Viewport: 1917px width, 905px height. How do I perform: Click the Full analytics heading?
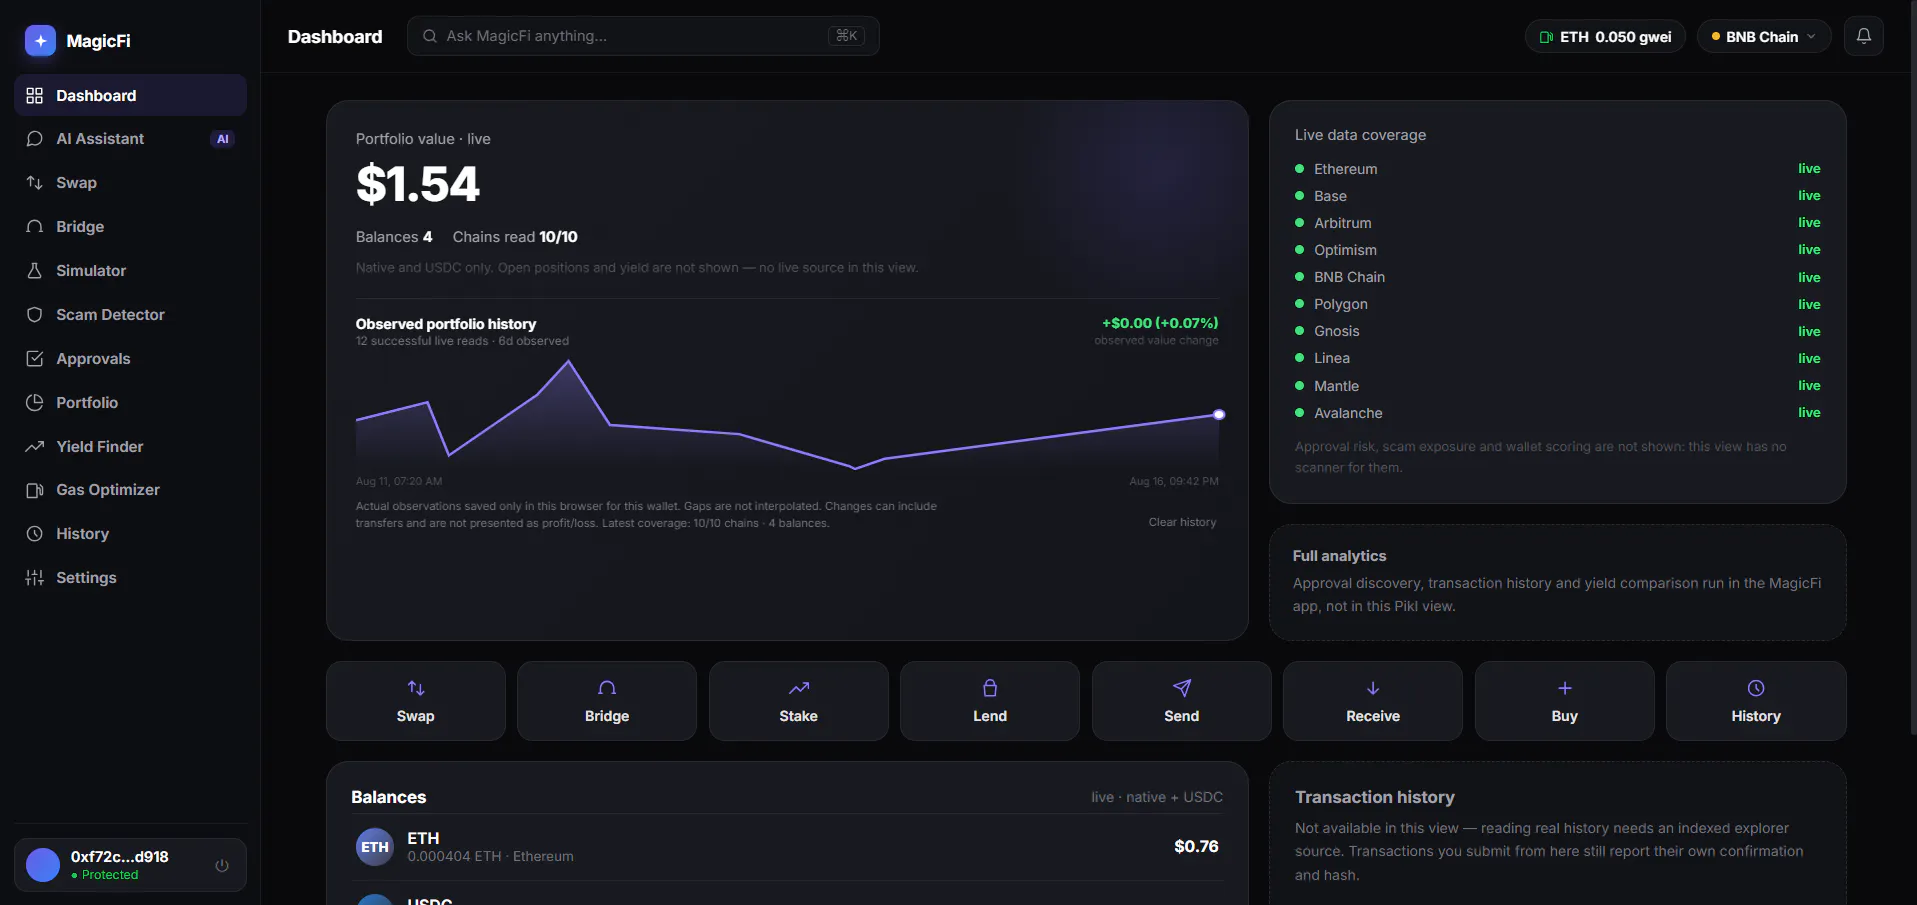coord(1339,556)
